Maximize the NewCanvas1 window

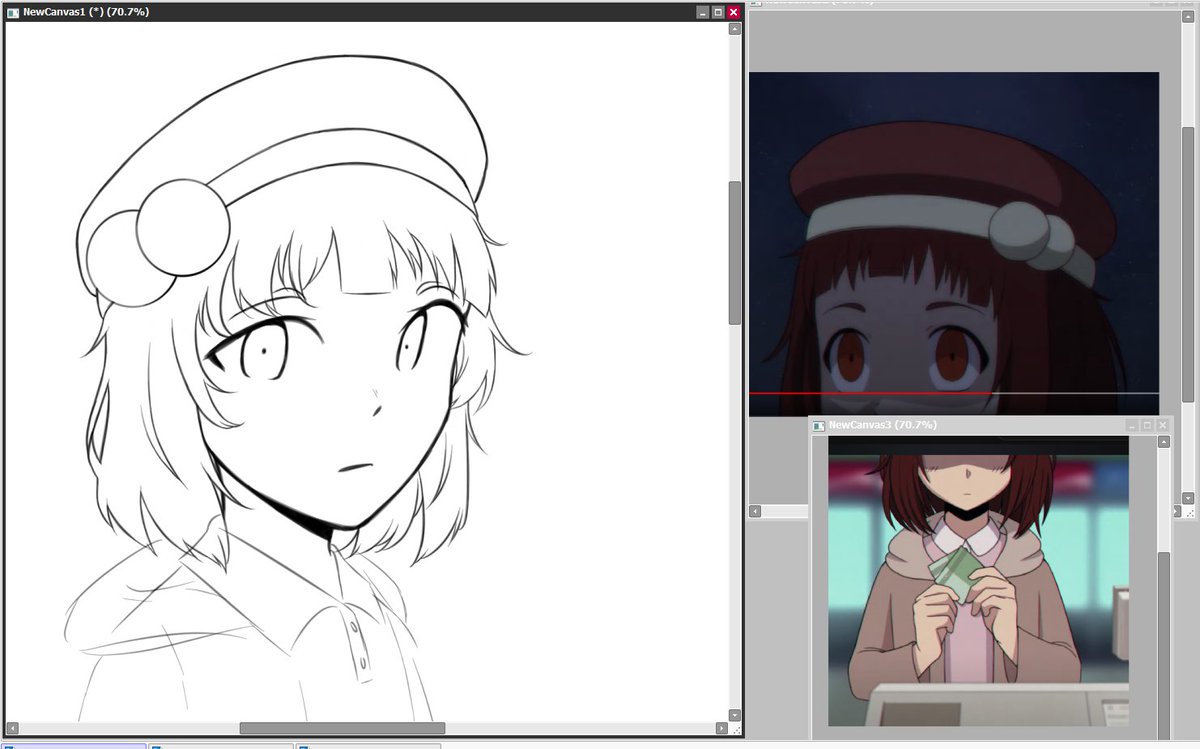[x=718, y=12]
